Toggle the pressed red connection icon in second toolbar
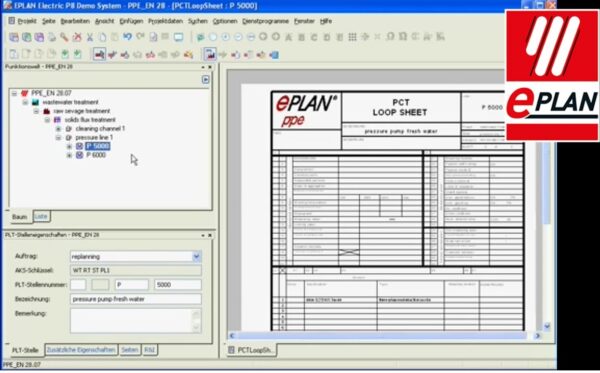Image resolution: width=600 pixels, height=373 pixels. [99, 54]
